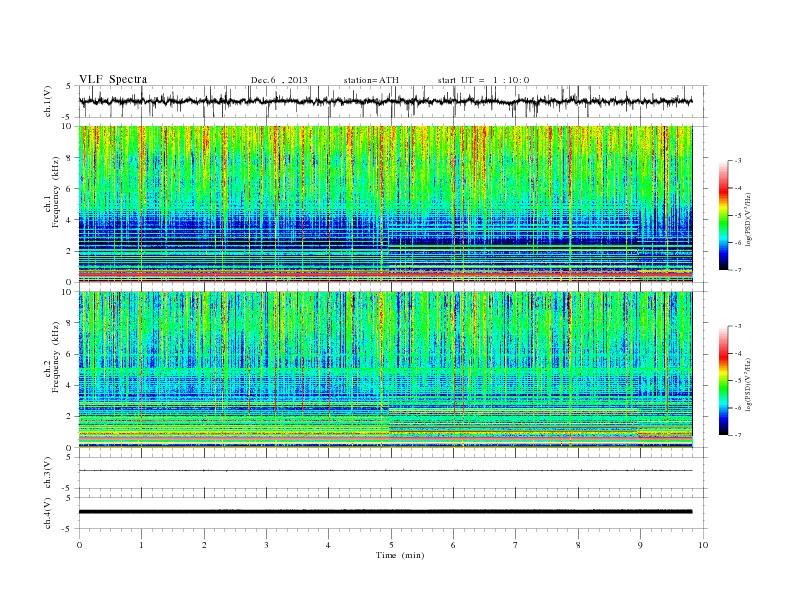Click the x-axis tick label "6"
Viewport: 792px width, 612px height.
[x=453, y=545]
